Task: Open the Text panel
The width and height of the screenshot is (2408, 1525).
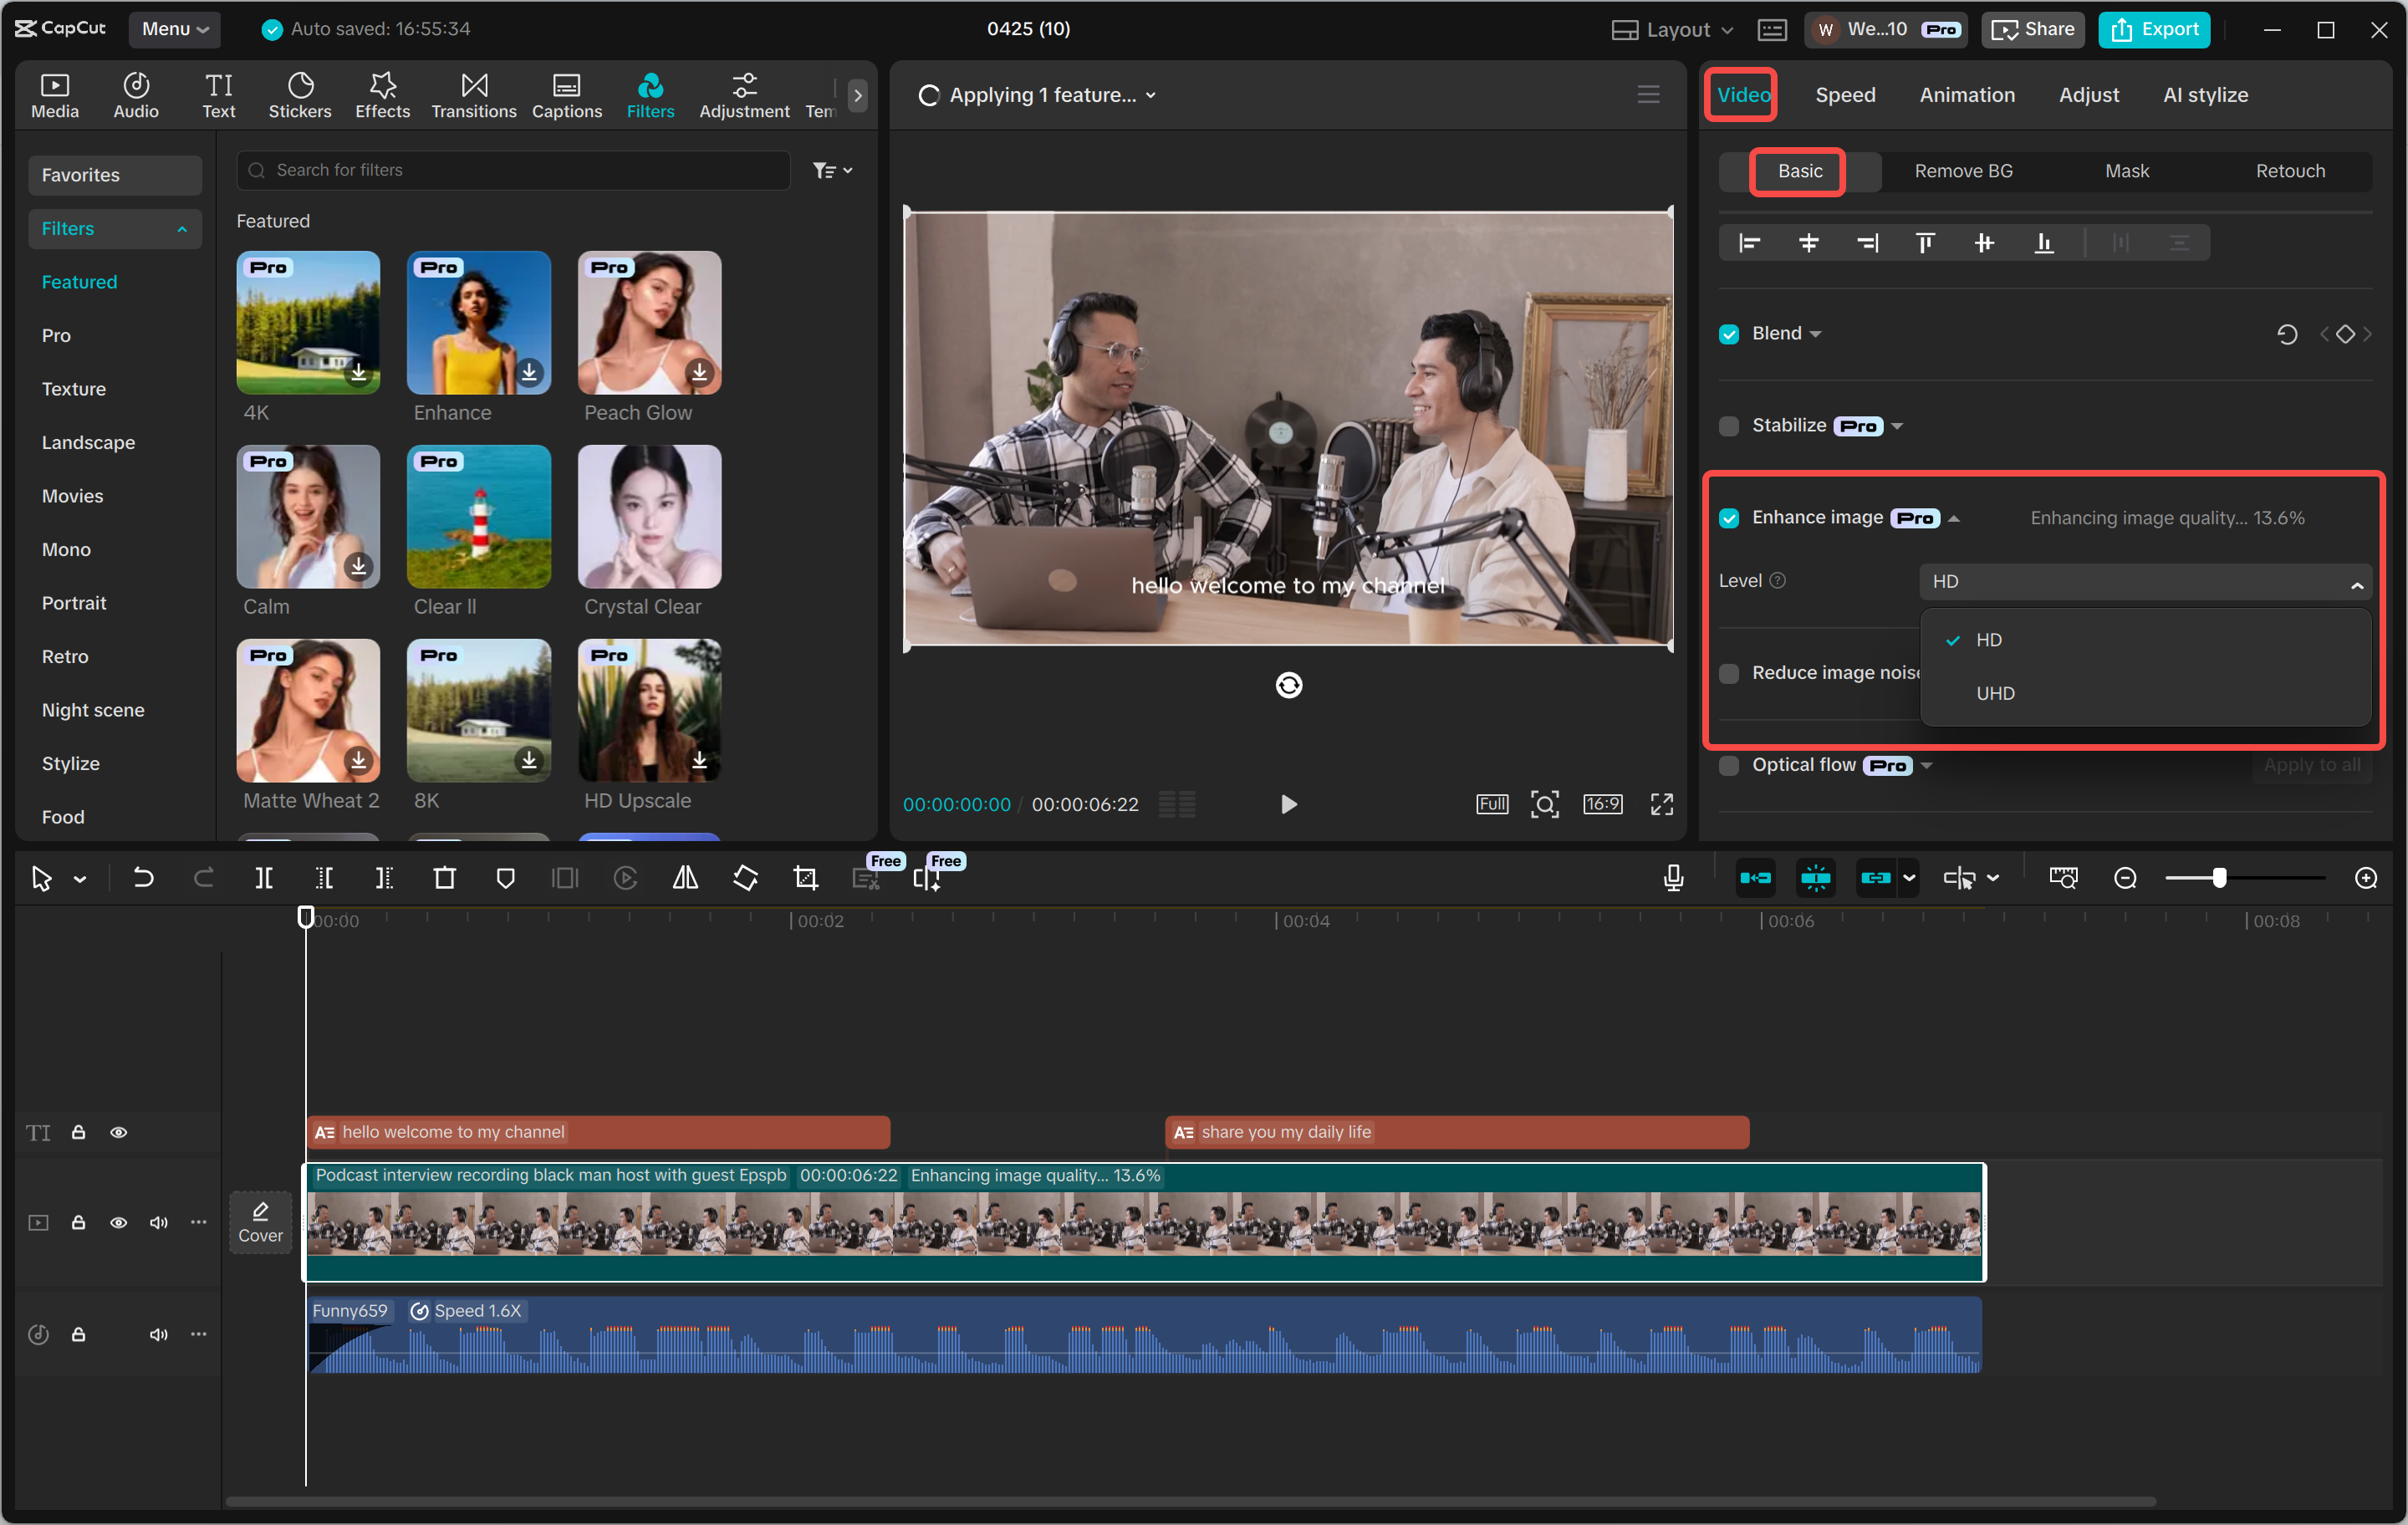Action: [219, 96]
